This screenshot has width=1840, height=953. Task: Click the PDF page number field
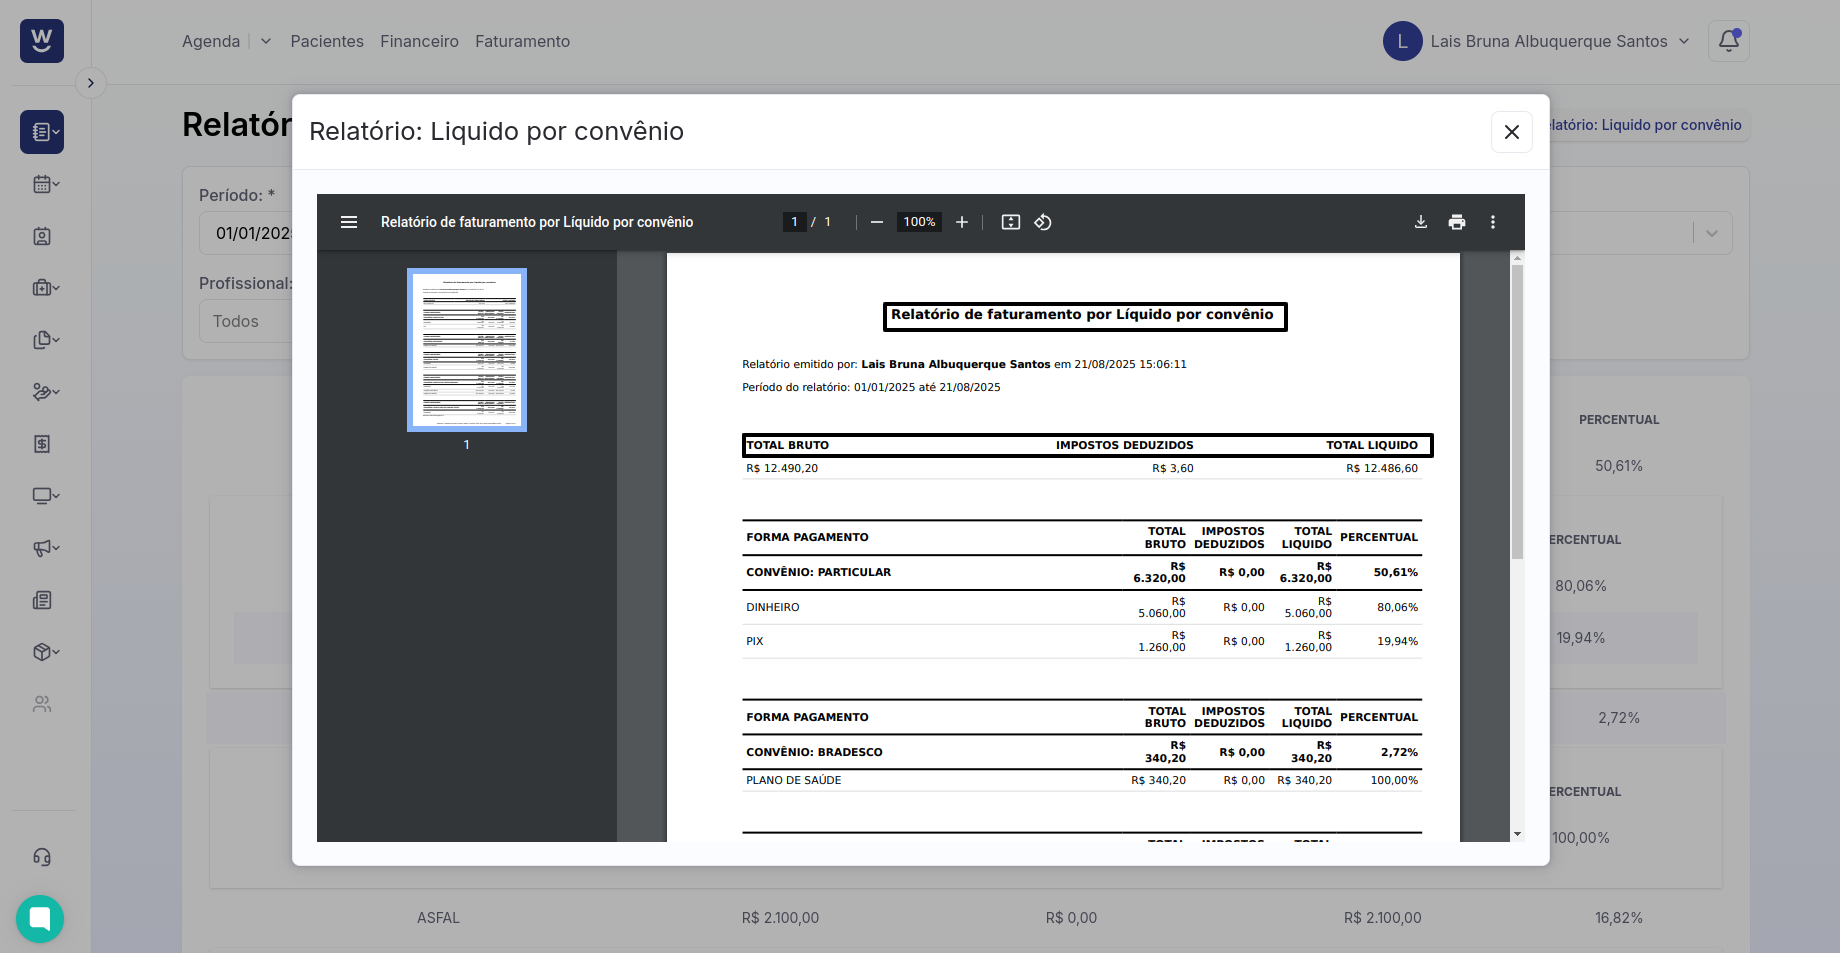(x=794, y=222)
